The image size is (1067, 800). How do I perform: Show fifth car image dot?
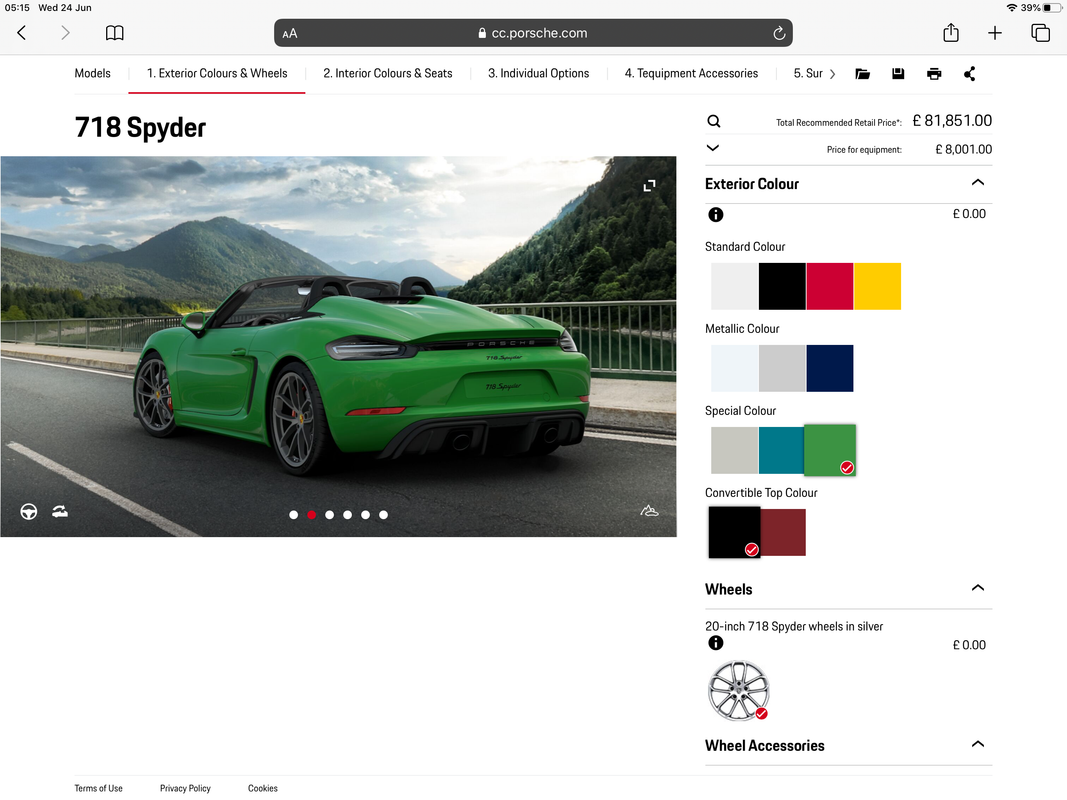(365, 515)
